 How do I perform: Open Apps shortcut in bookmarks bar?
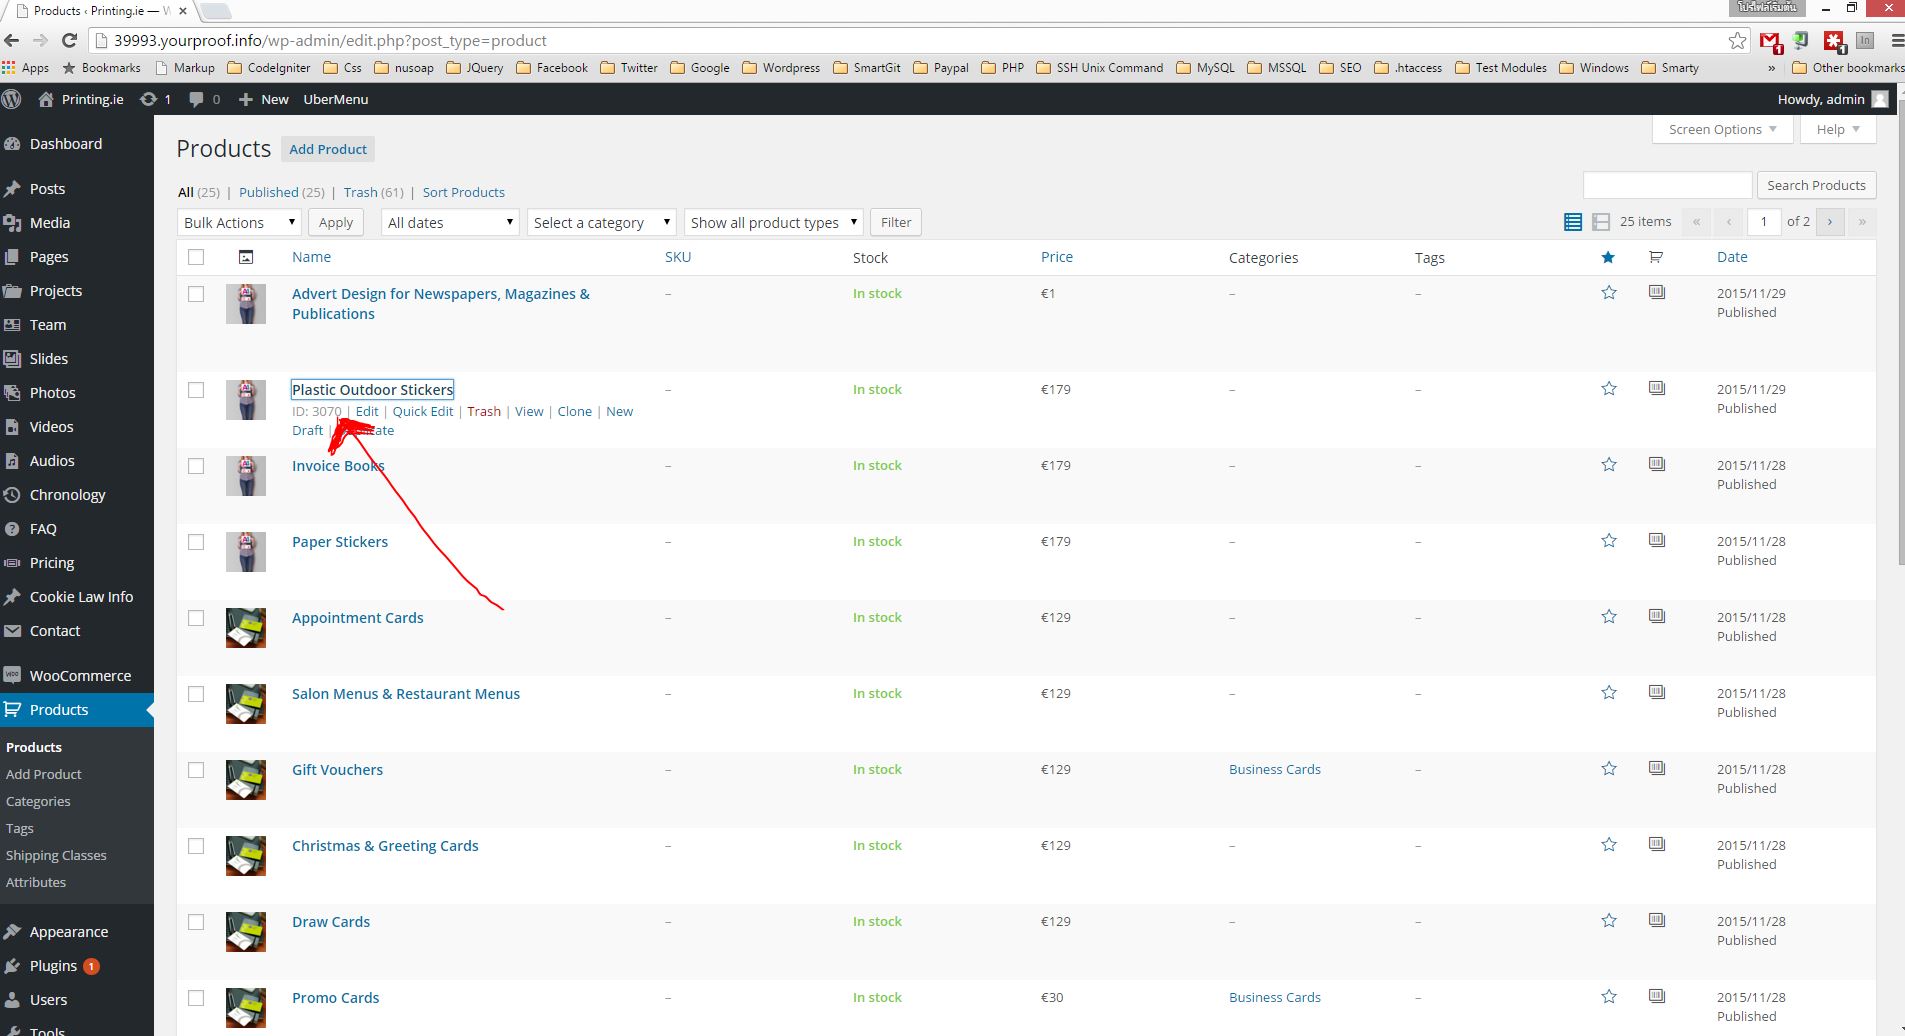(x=25, y=68)
